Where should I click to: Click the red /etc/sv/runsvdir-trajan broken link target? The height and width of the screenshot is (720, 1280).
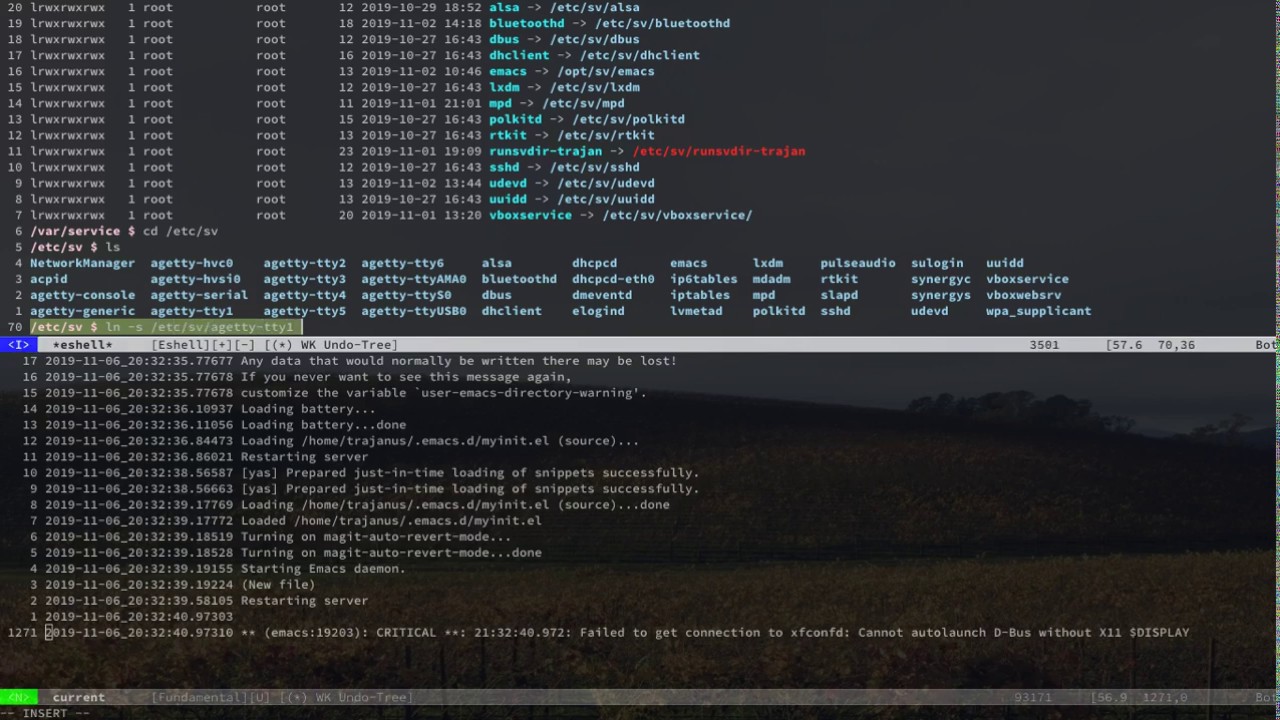coord(718,151)
